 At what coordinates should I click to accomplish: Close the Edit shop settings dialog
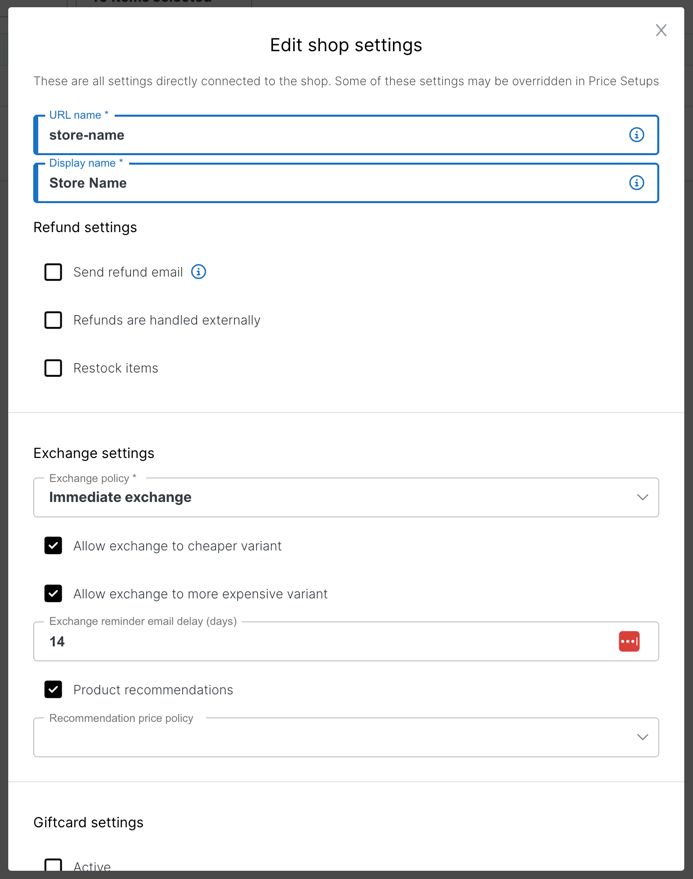coord(661,31)
